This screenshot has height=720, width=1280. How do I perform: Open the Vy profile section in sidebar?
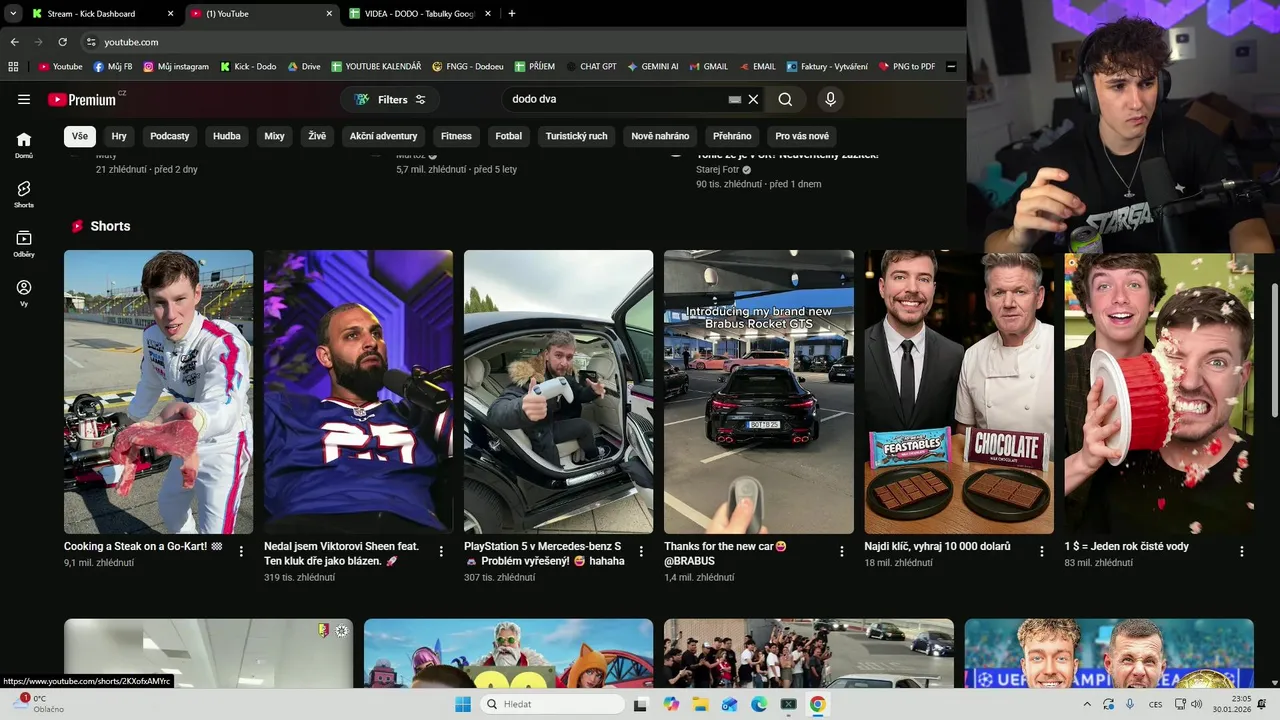tap(24, 293)
